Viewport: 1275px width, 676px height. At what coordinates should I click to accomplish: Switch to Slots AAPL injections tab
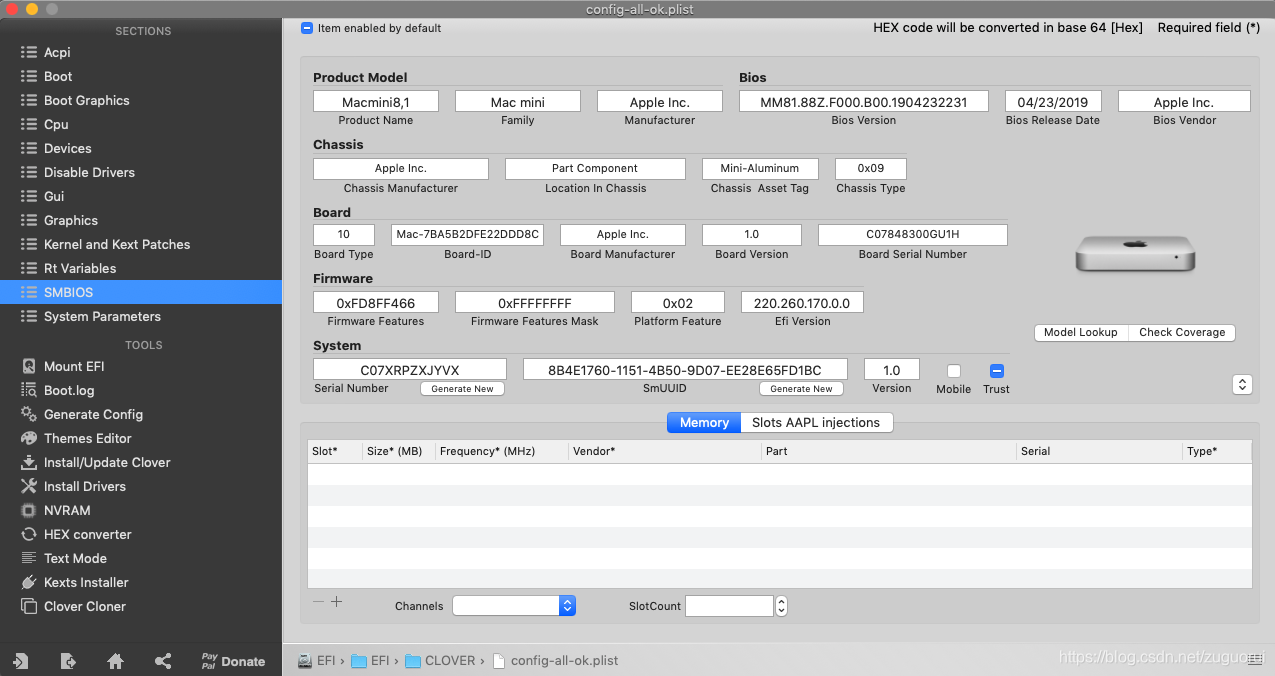[x=816, y=422]
